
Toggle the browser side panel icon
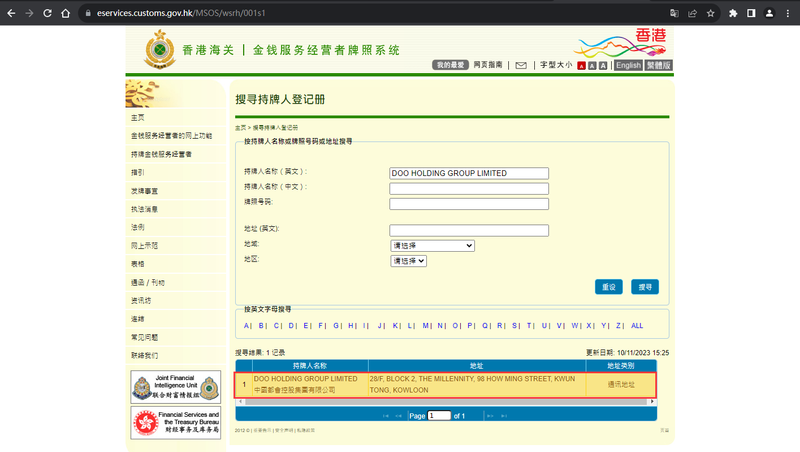tap(751, 13)
